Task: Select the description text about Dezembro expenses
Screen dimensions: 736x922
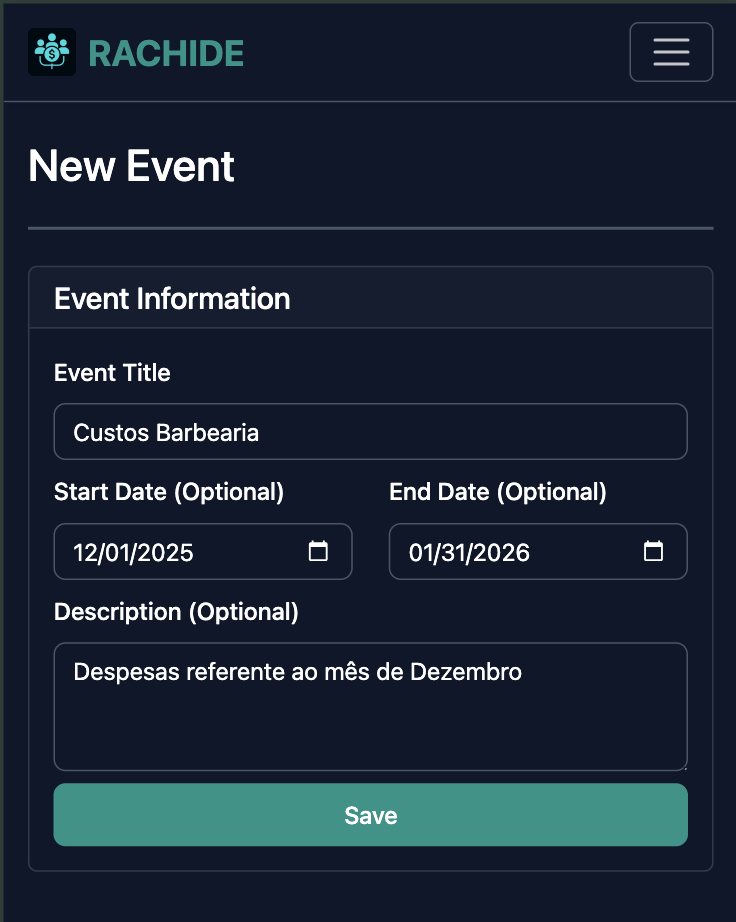Action: click(296, 672)
